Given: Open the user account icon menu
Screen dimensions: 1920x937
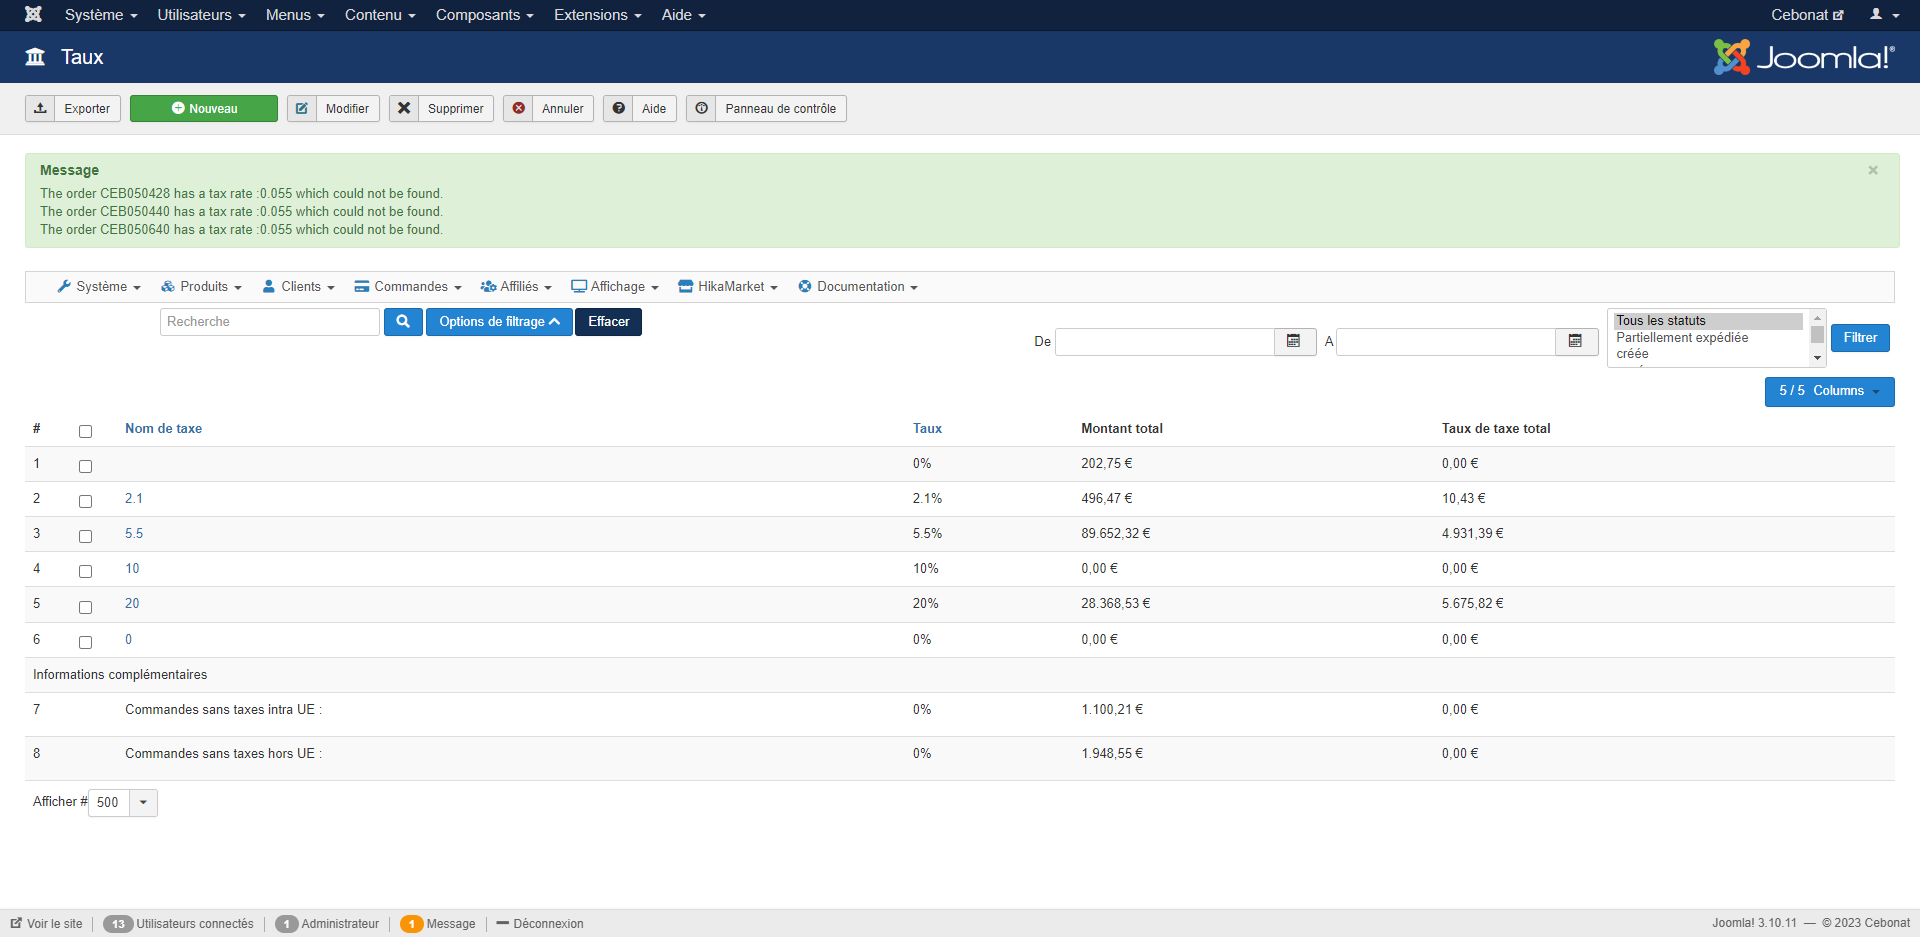Looking at the screenshot, I should point(1883,15).
